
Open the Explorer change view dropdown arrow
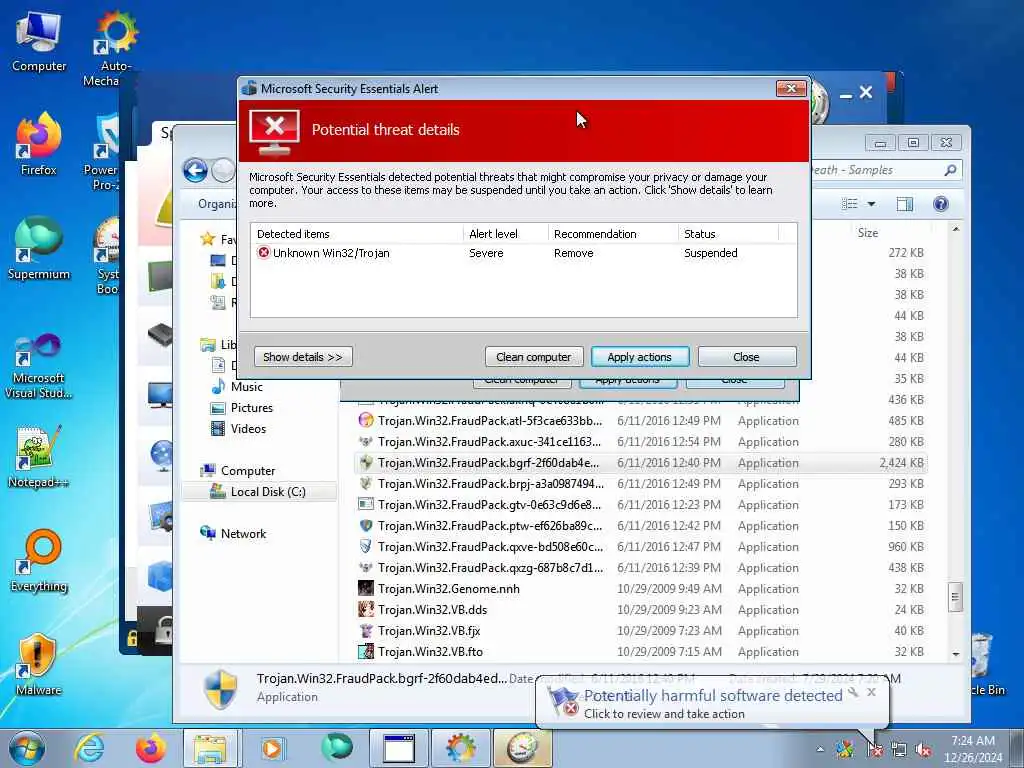(871, 204)
